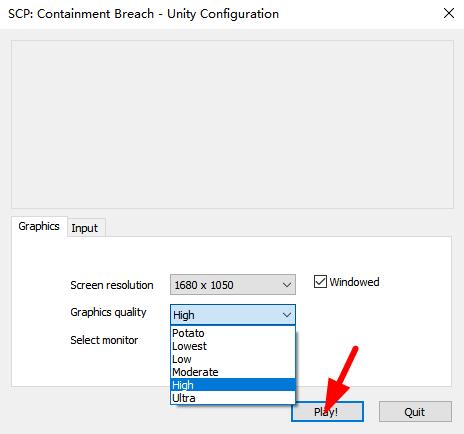The height and width of the screenshot is (434, 464).
Task: Close the Unity Configuration window
Action: [x=449, y=14]
